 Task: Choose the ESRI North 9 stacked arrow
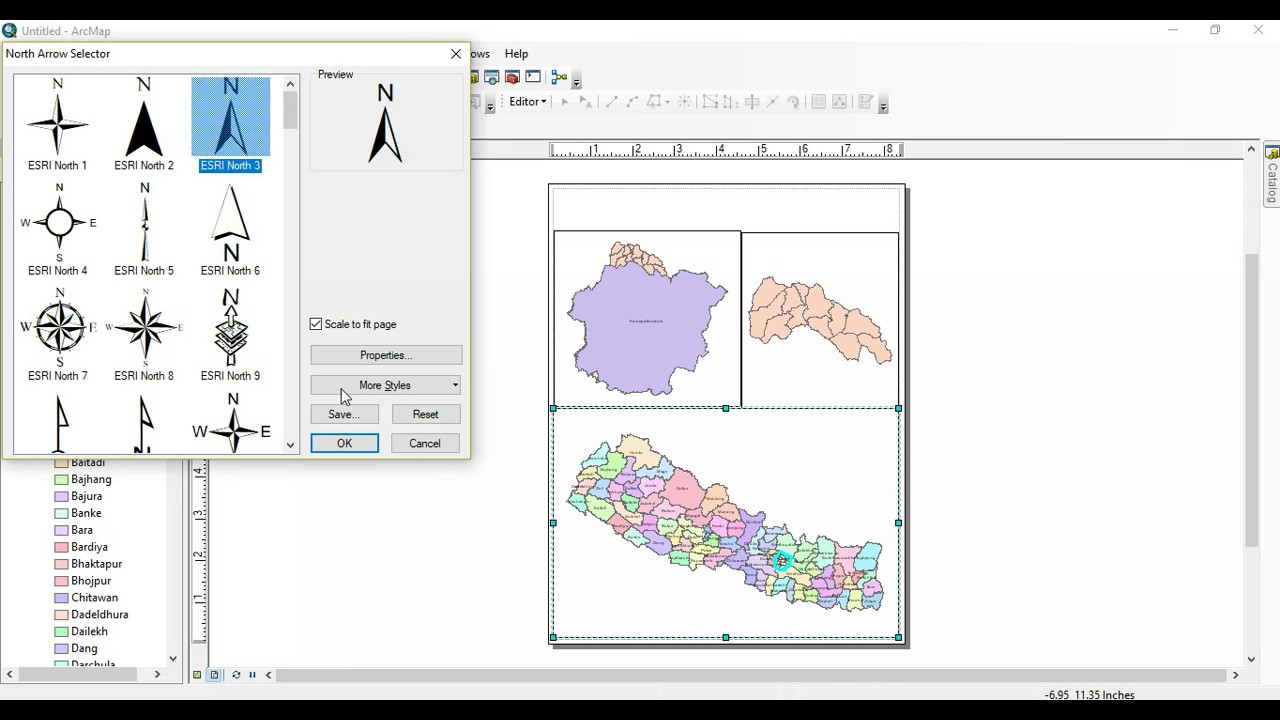point(230,335)
